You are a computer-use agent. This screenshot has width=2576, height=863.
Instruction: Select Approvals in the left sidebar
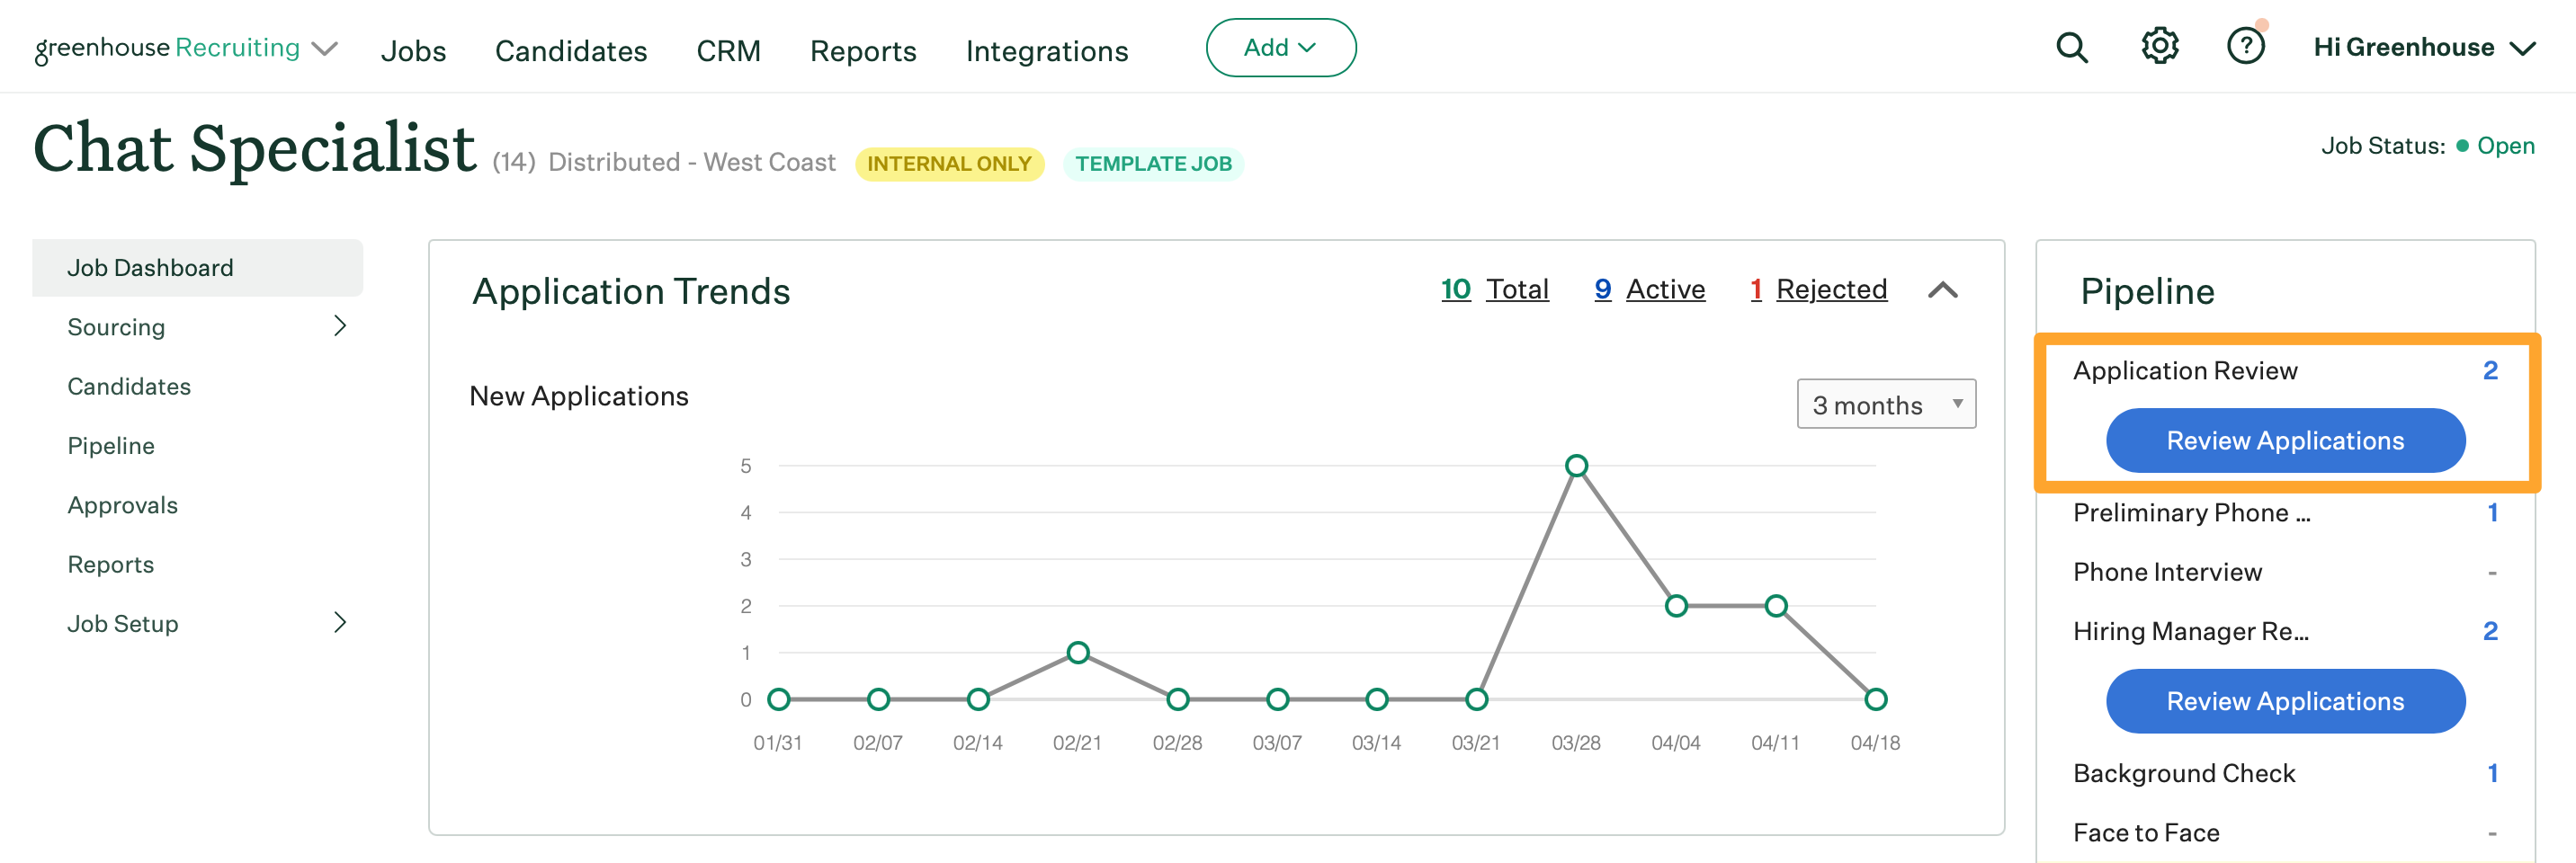point(122,505)
